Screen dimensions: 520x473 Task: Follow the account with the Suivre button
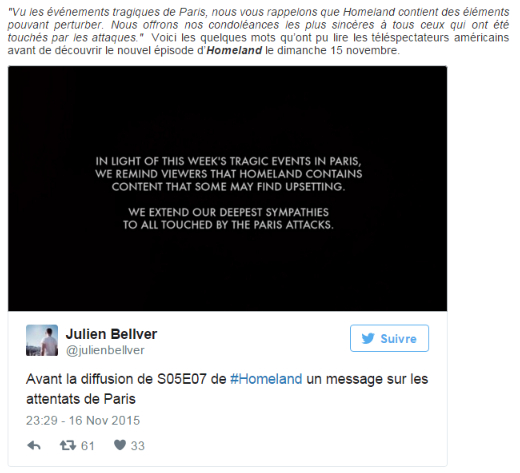point(389,338)
